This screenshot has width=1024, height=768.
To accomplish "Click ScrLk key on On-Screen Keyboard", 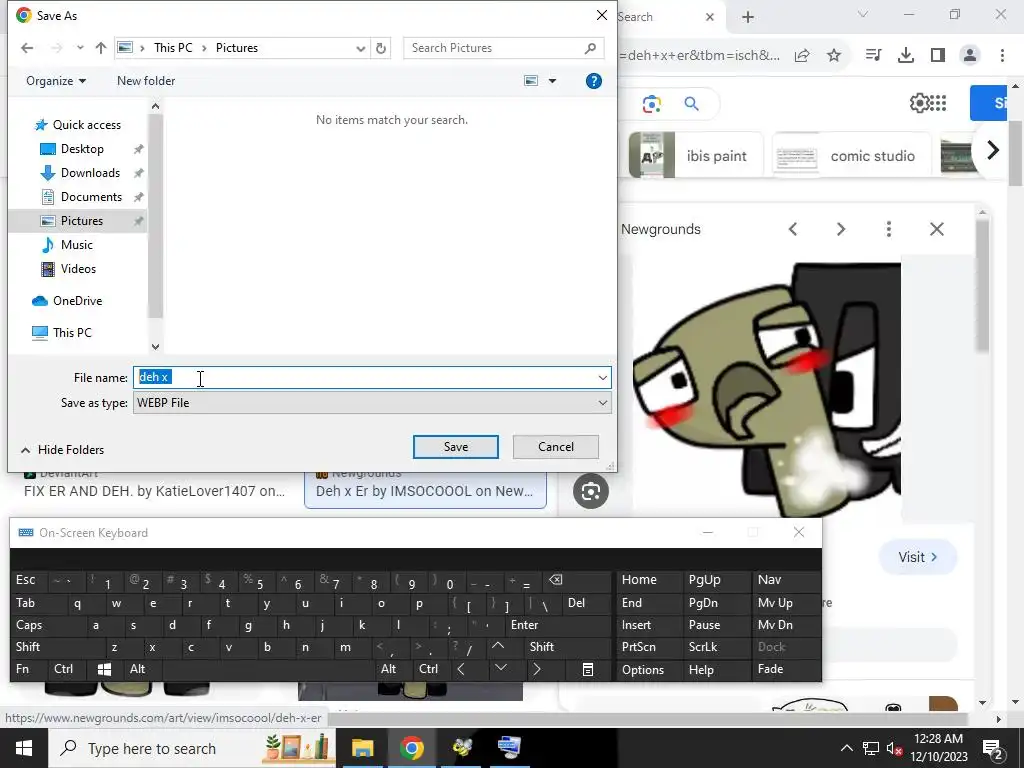I will pos(716,647).
